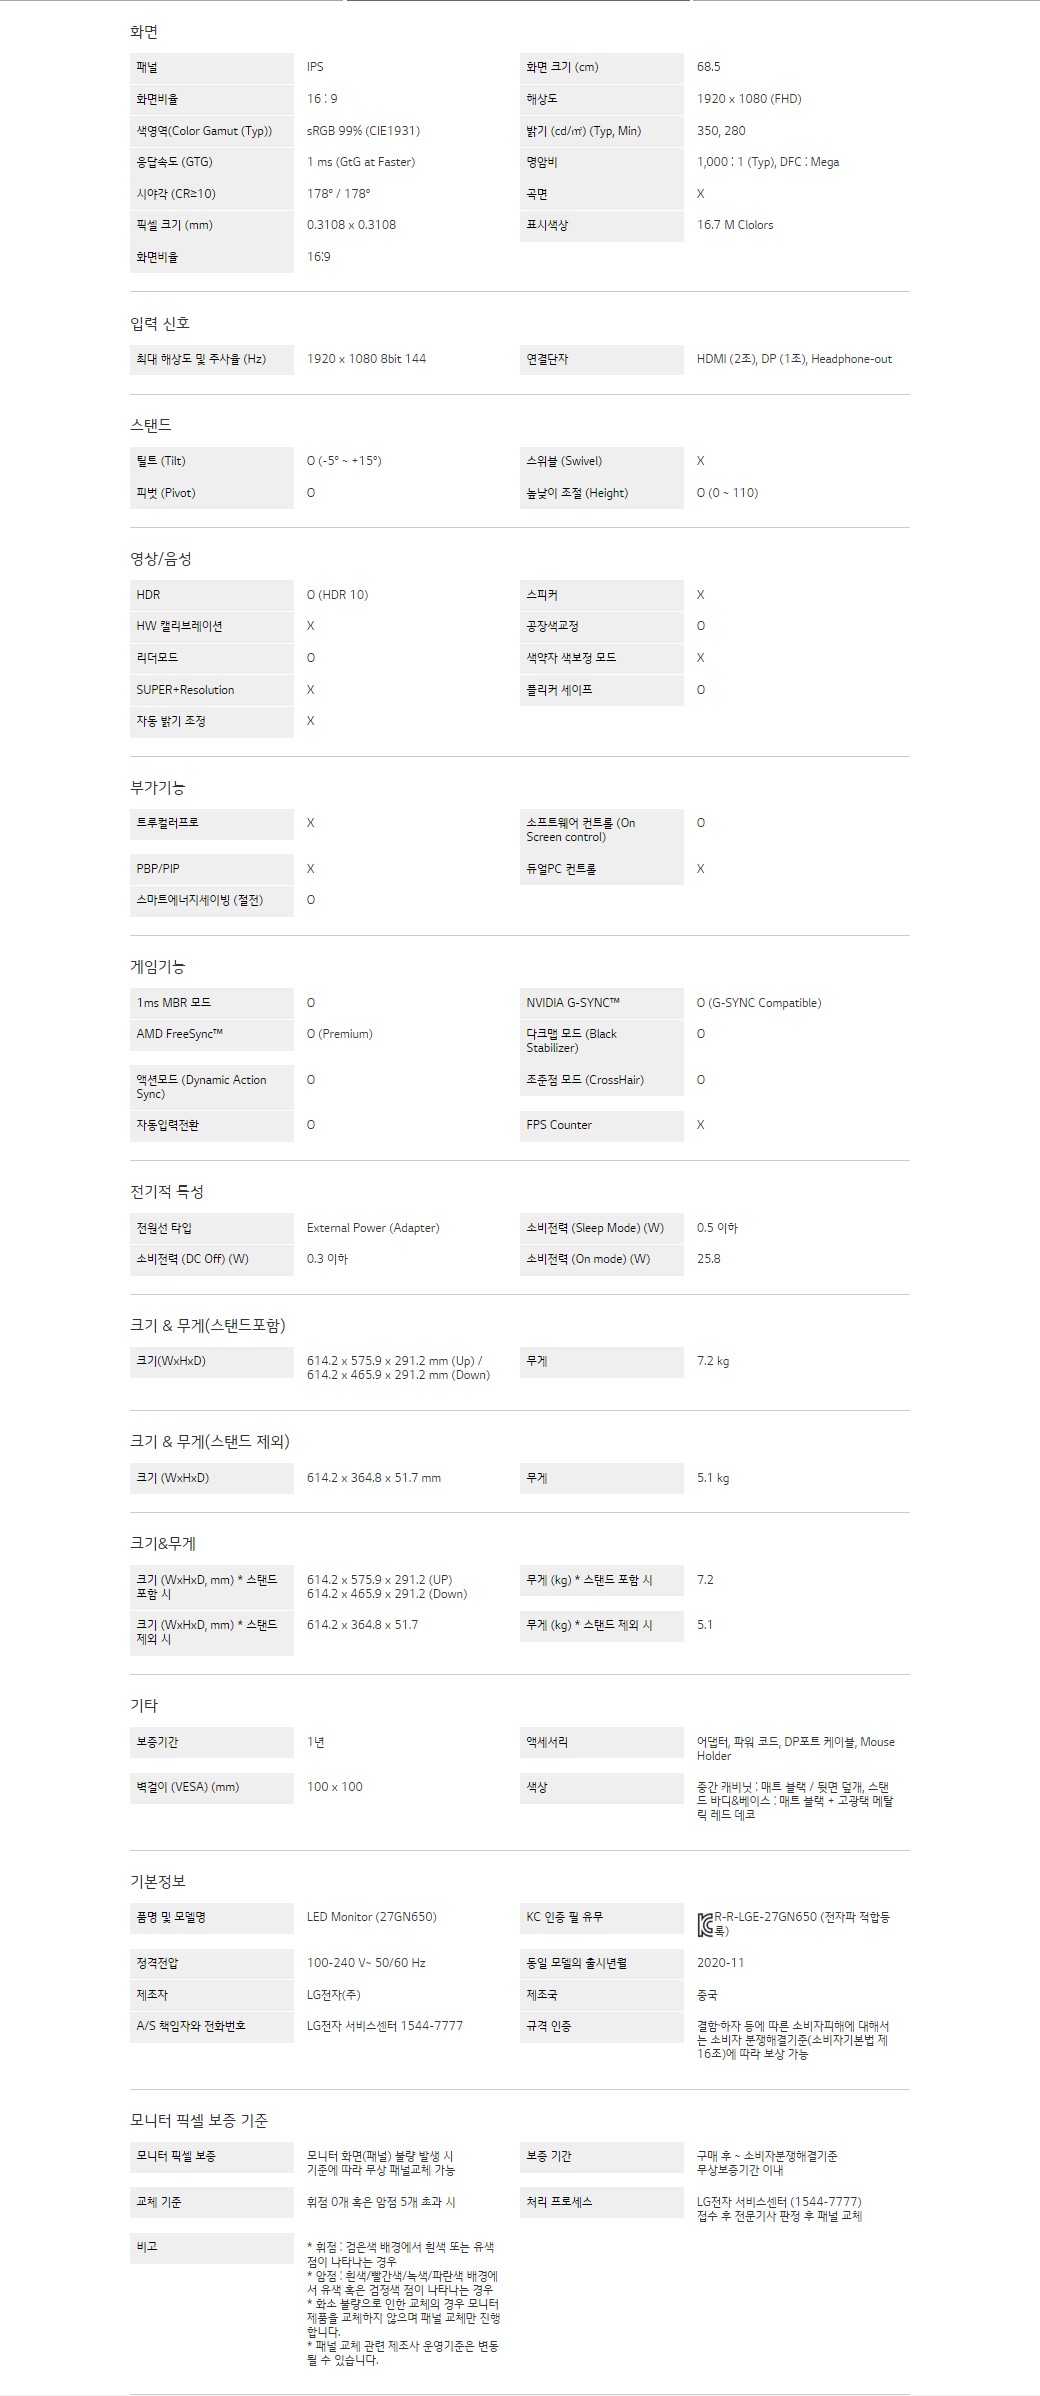Select the release date value 2020-11
Viewport: 1040px width, 2396px height.
point(720,1963)
